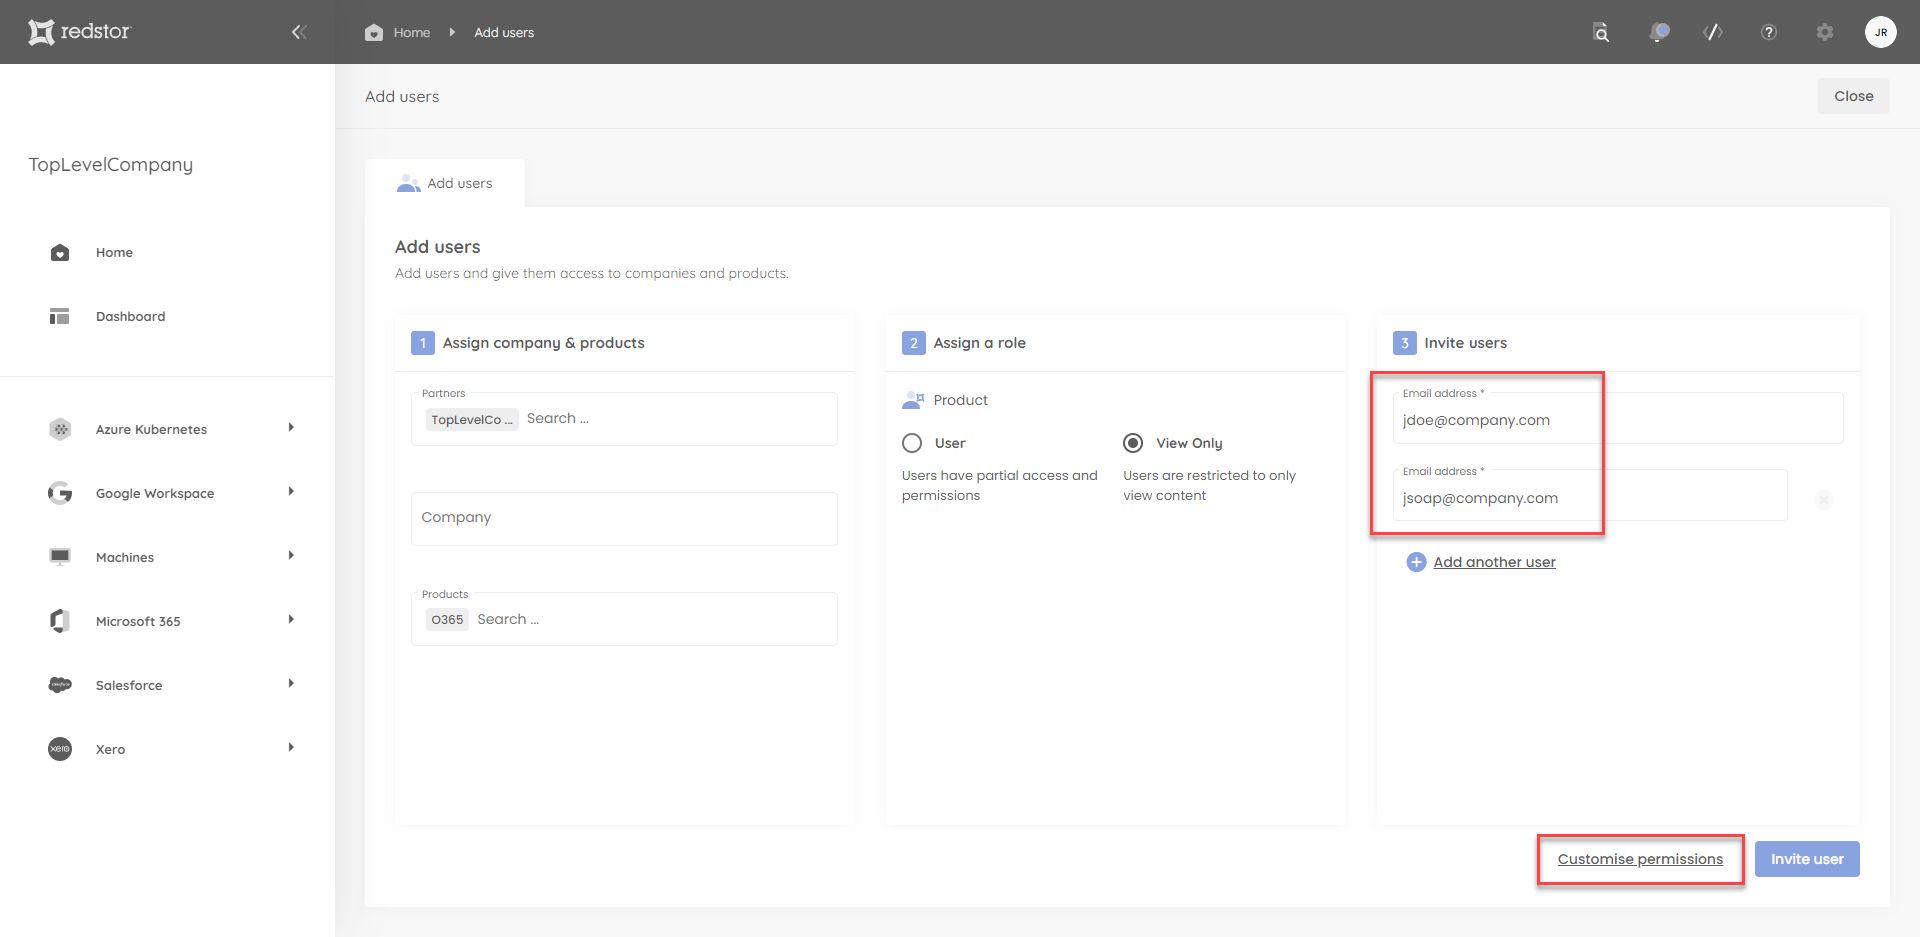Go to Home in sidebar
The width and height of the screenshot is (1920, 937).
pos(114,253)
